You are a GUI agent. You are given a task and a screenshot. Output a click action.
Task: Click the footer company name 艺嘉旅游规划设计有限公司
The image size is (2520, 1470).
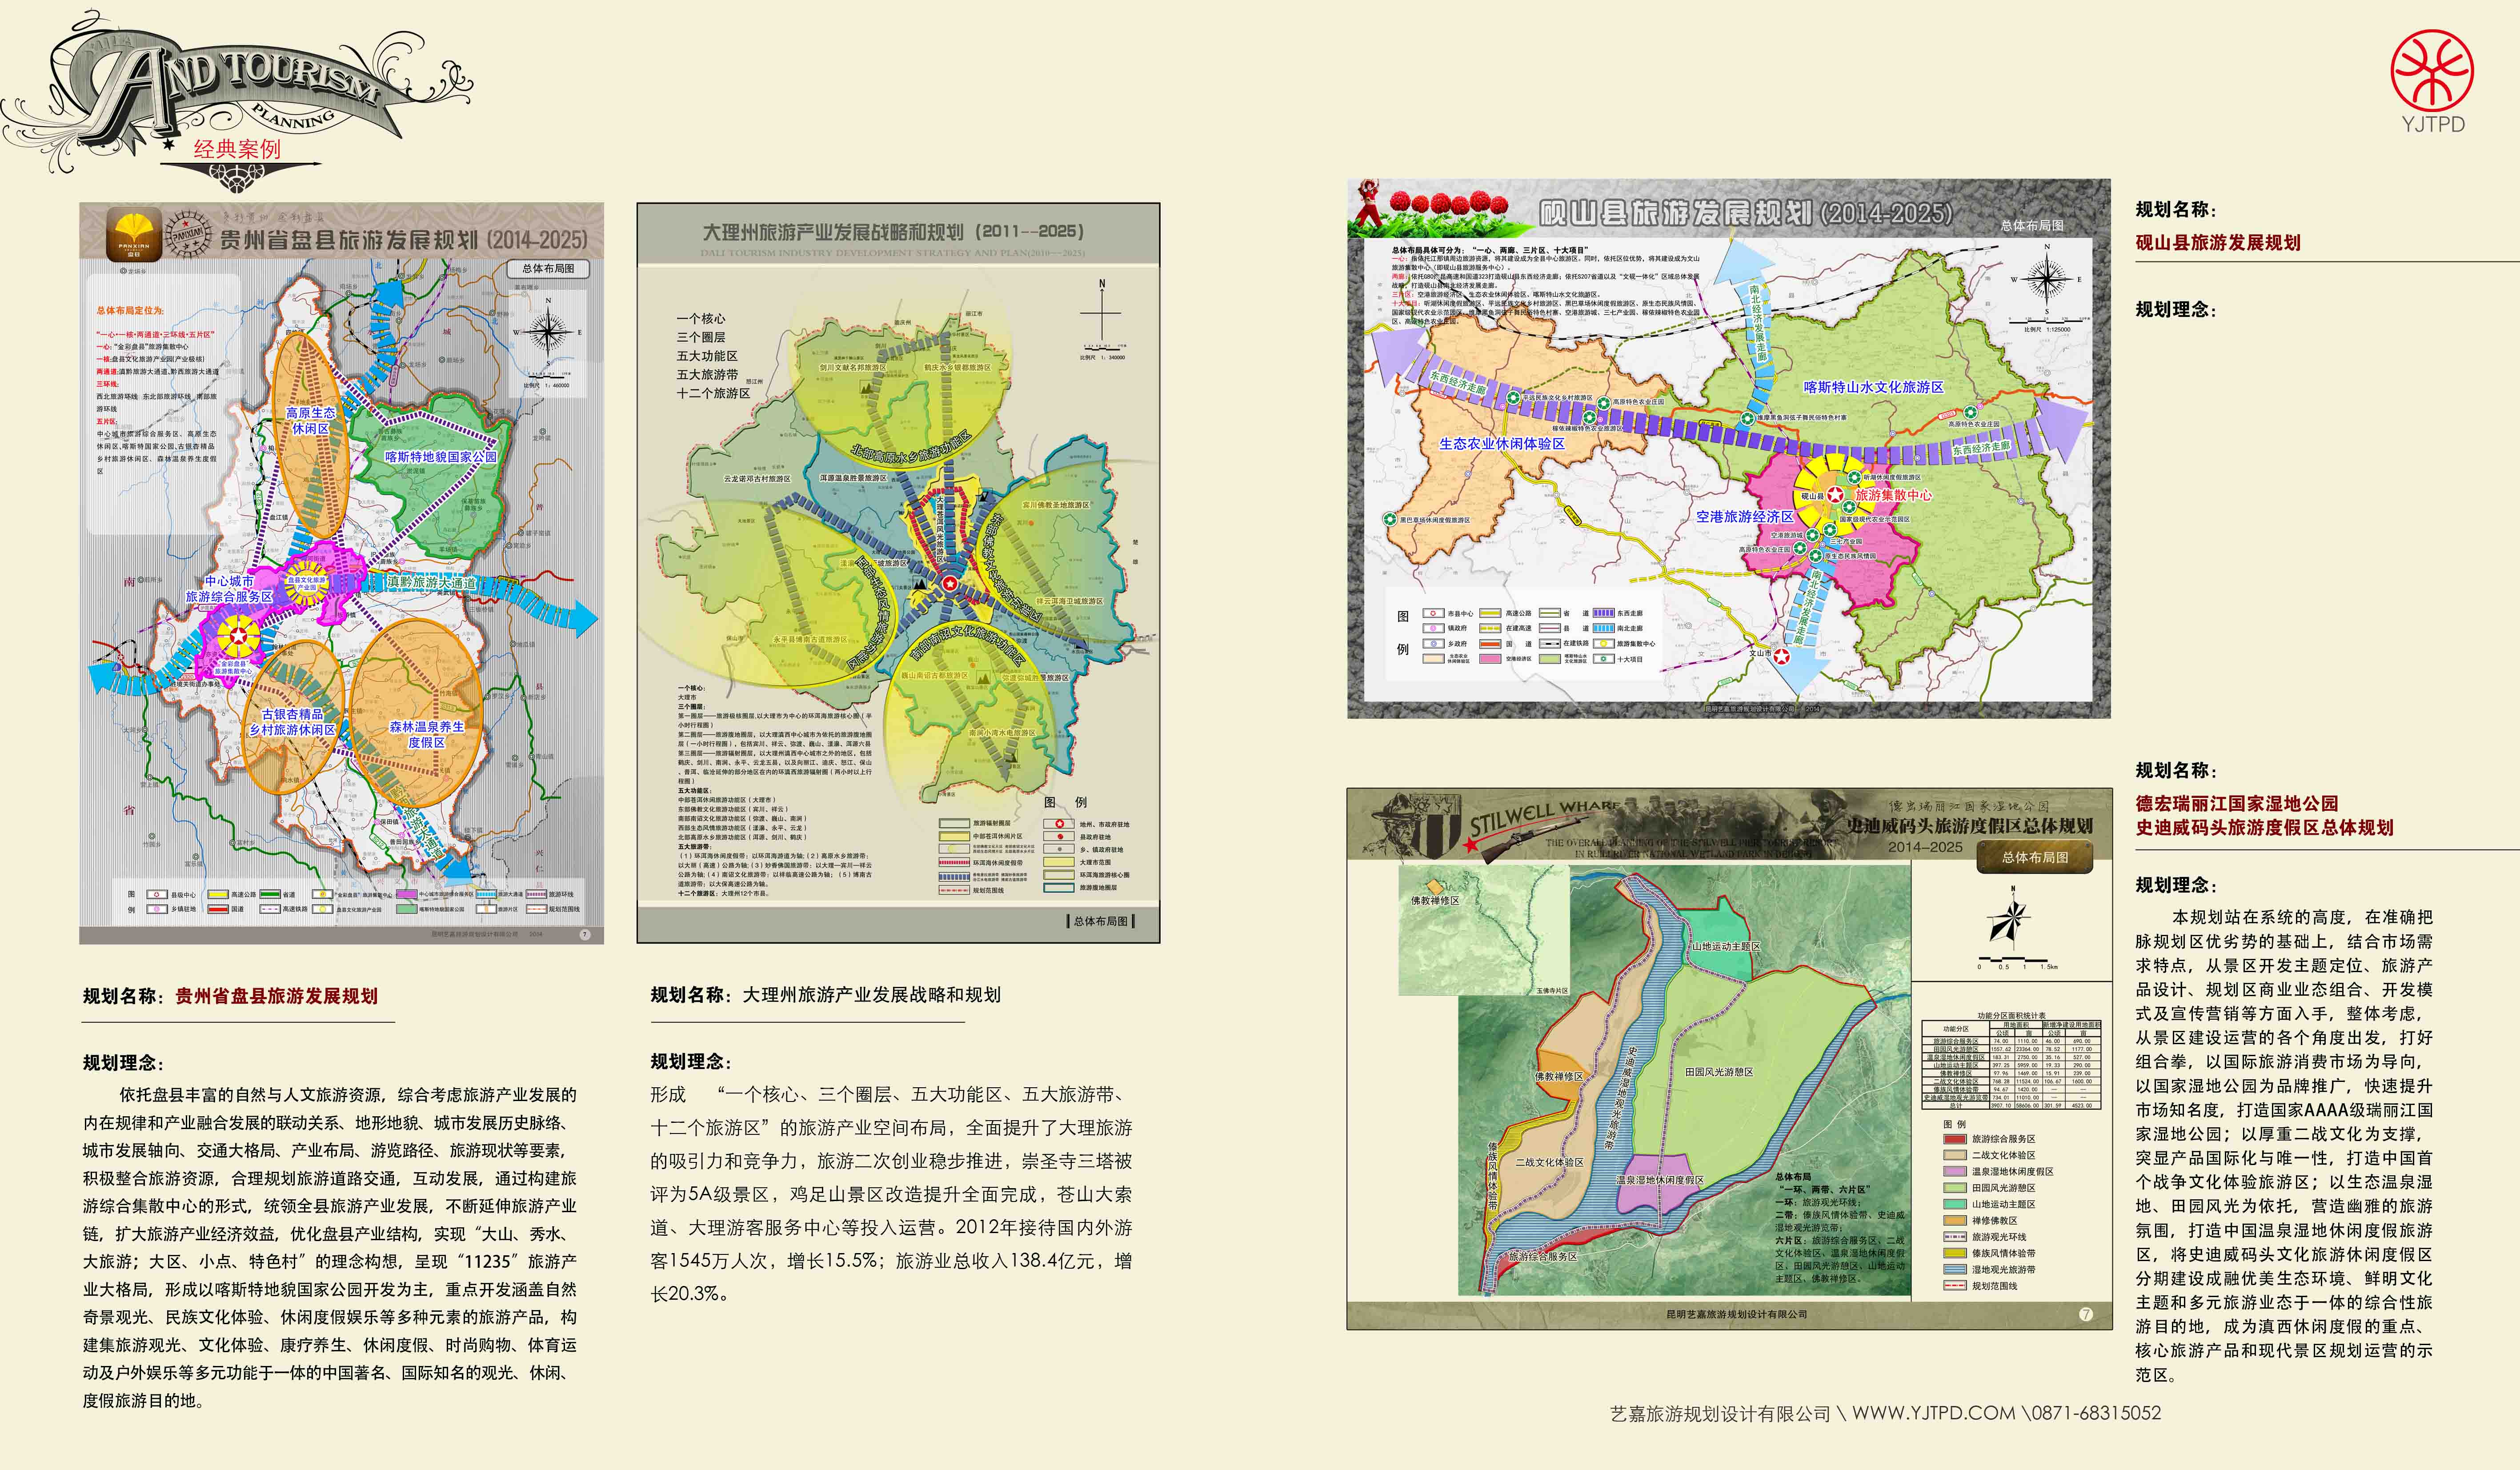(x=1719, y=1413)
